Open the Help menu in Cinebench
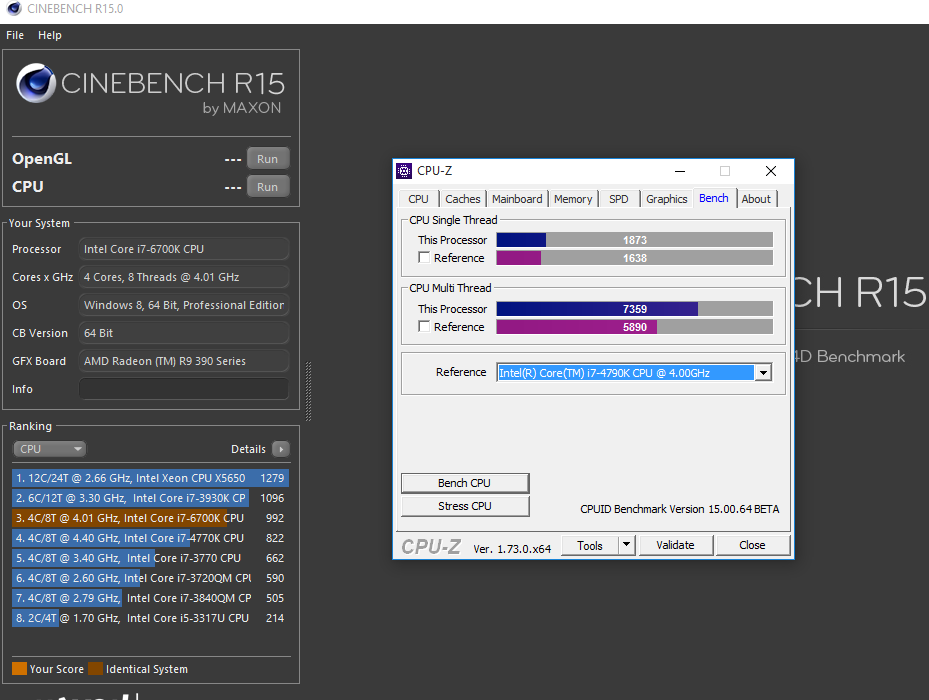Viewport: 929px width, 700px height. tap(50, 35)
